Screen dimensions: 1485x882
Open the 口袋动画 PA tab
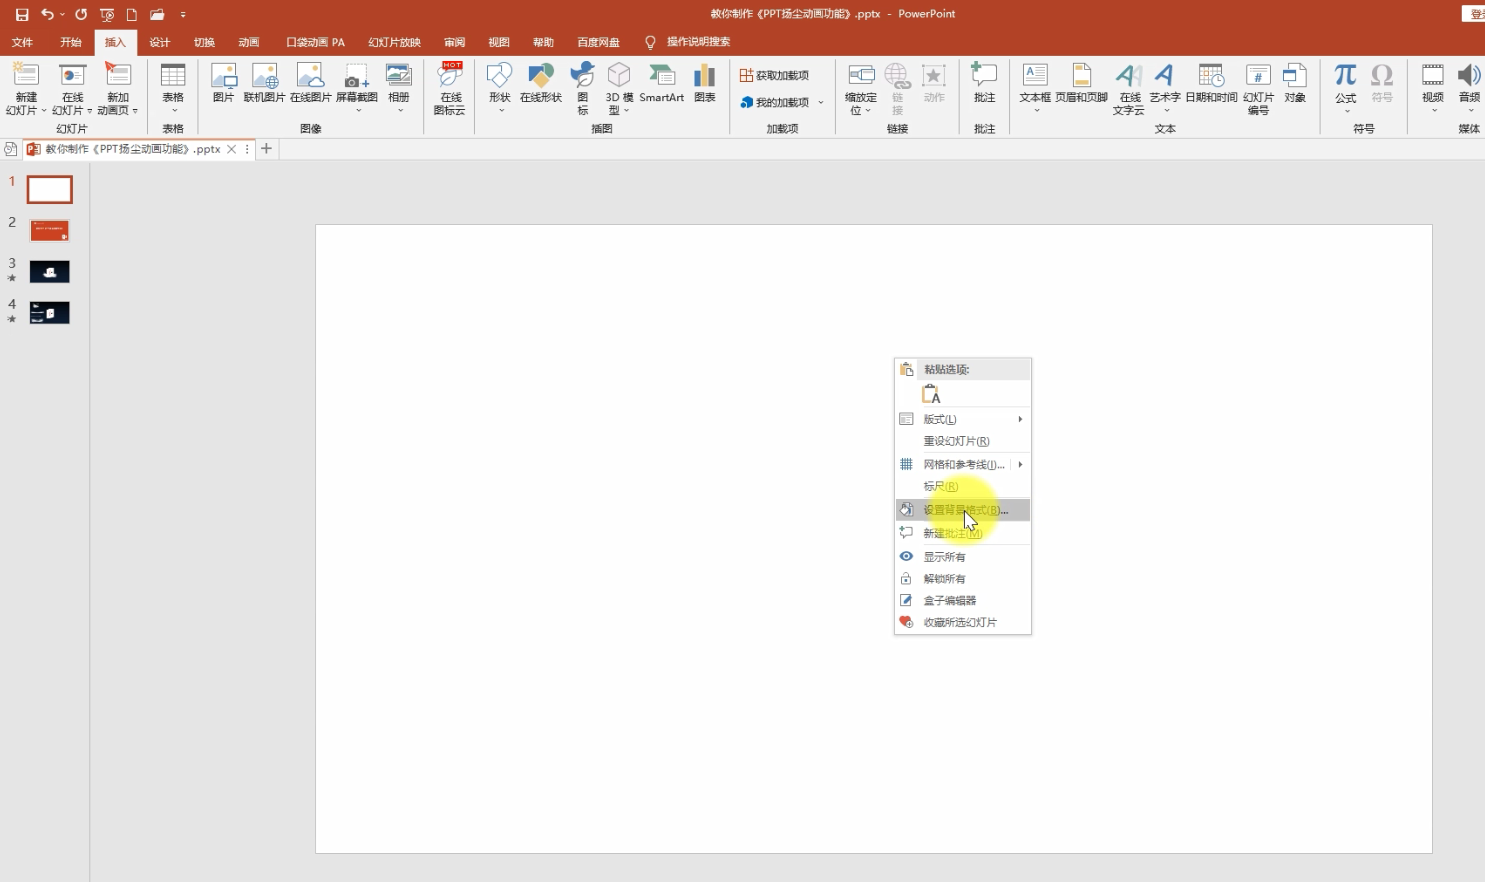315,42
